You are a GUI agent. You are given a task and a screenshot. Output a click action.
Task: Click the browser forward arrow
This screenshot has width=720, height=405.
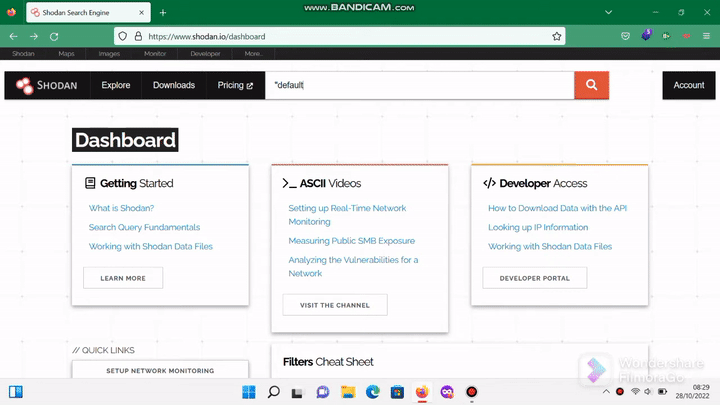tap(34, 36)
